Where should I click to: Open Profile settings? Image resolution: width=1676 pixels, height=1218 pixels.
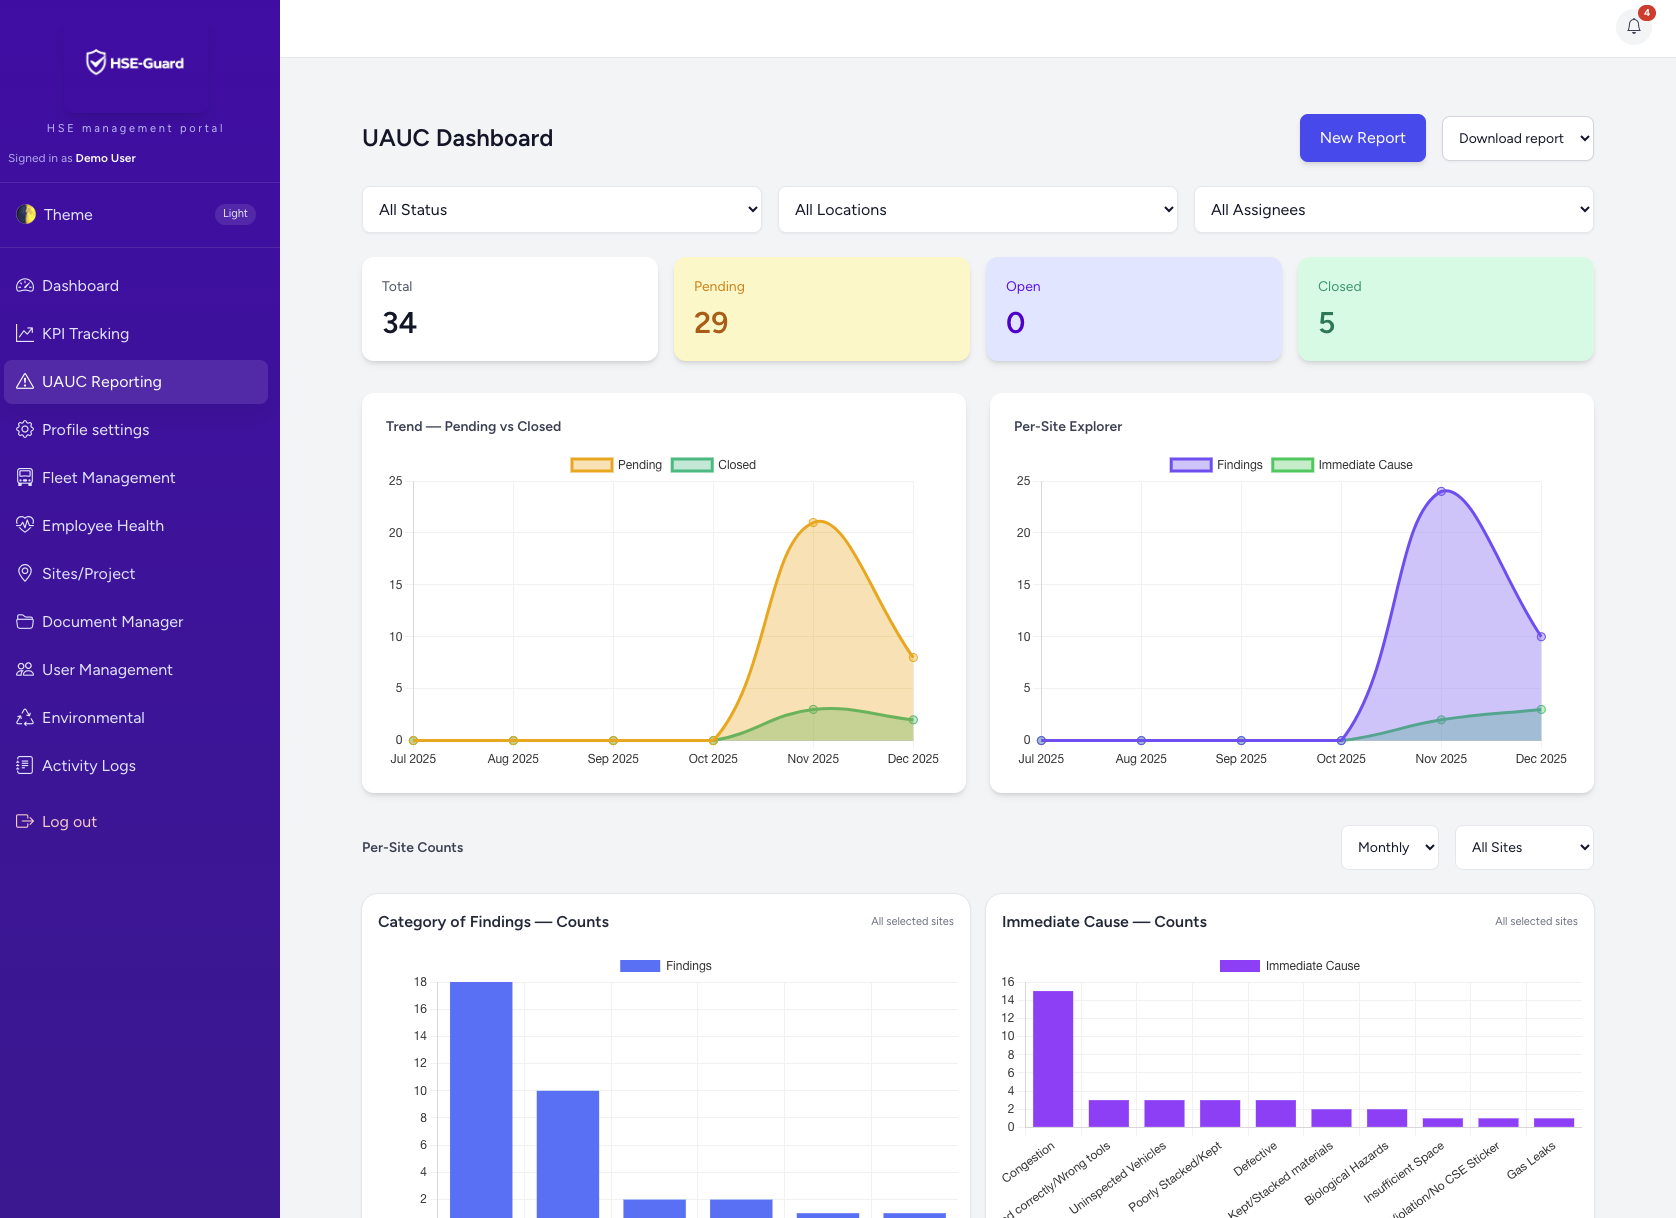point(94,429)
